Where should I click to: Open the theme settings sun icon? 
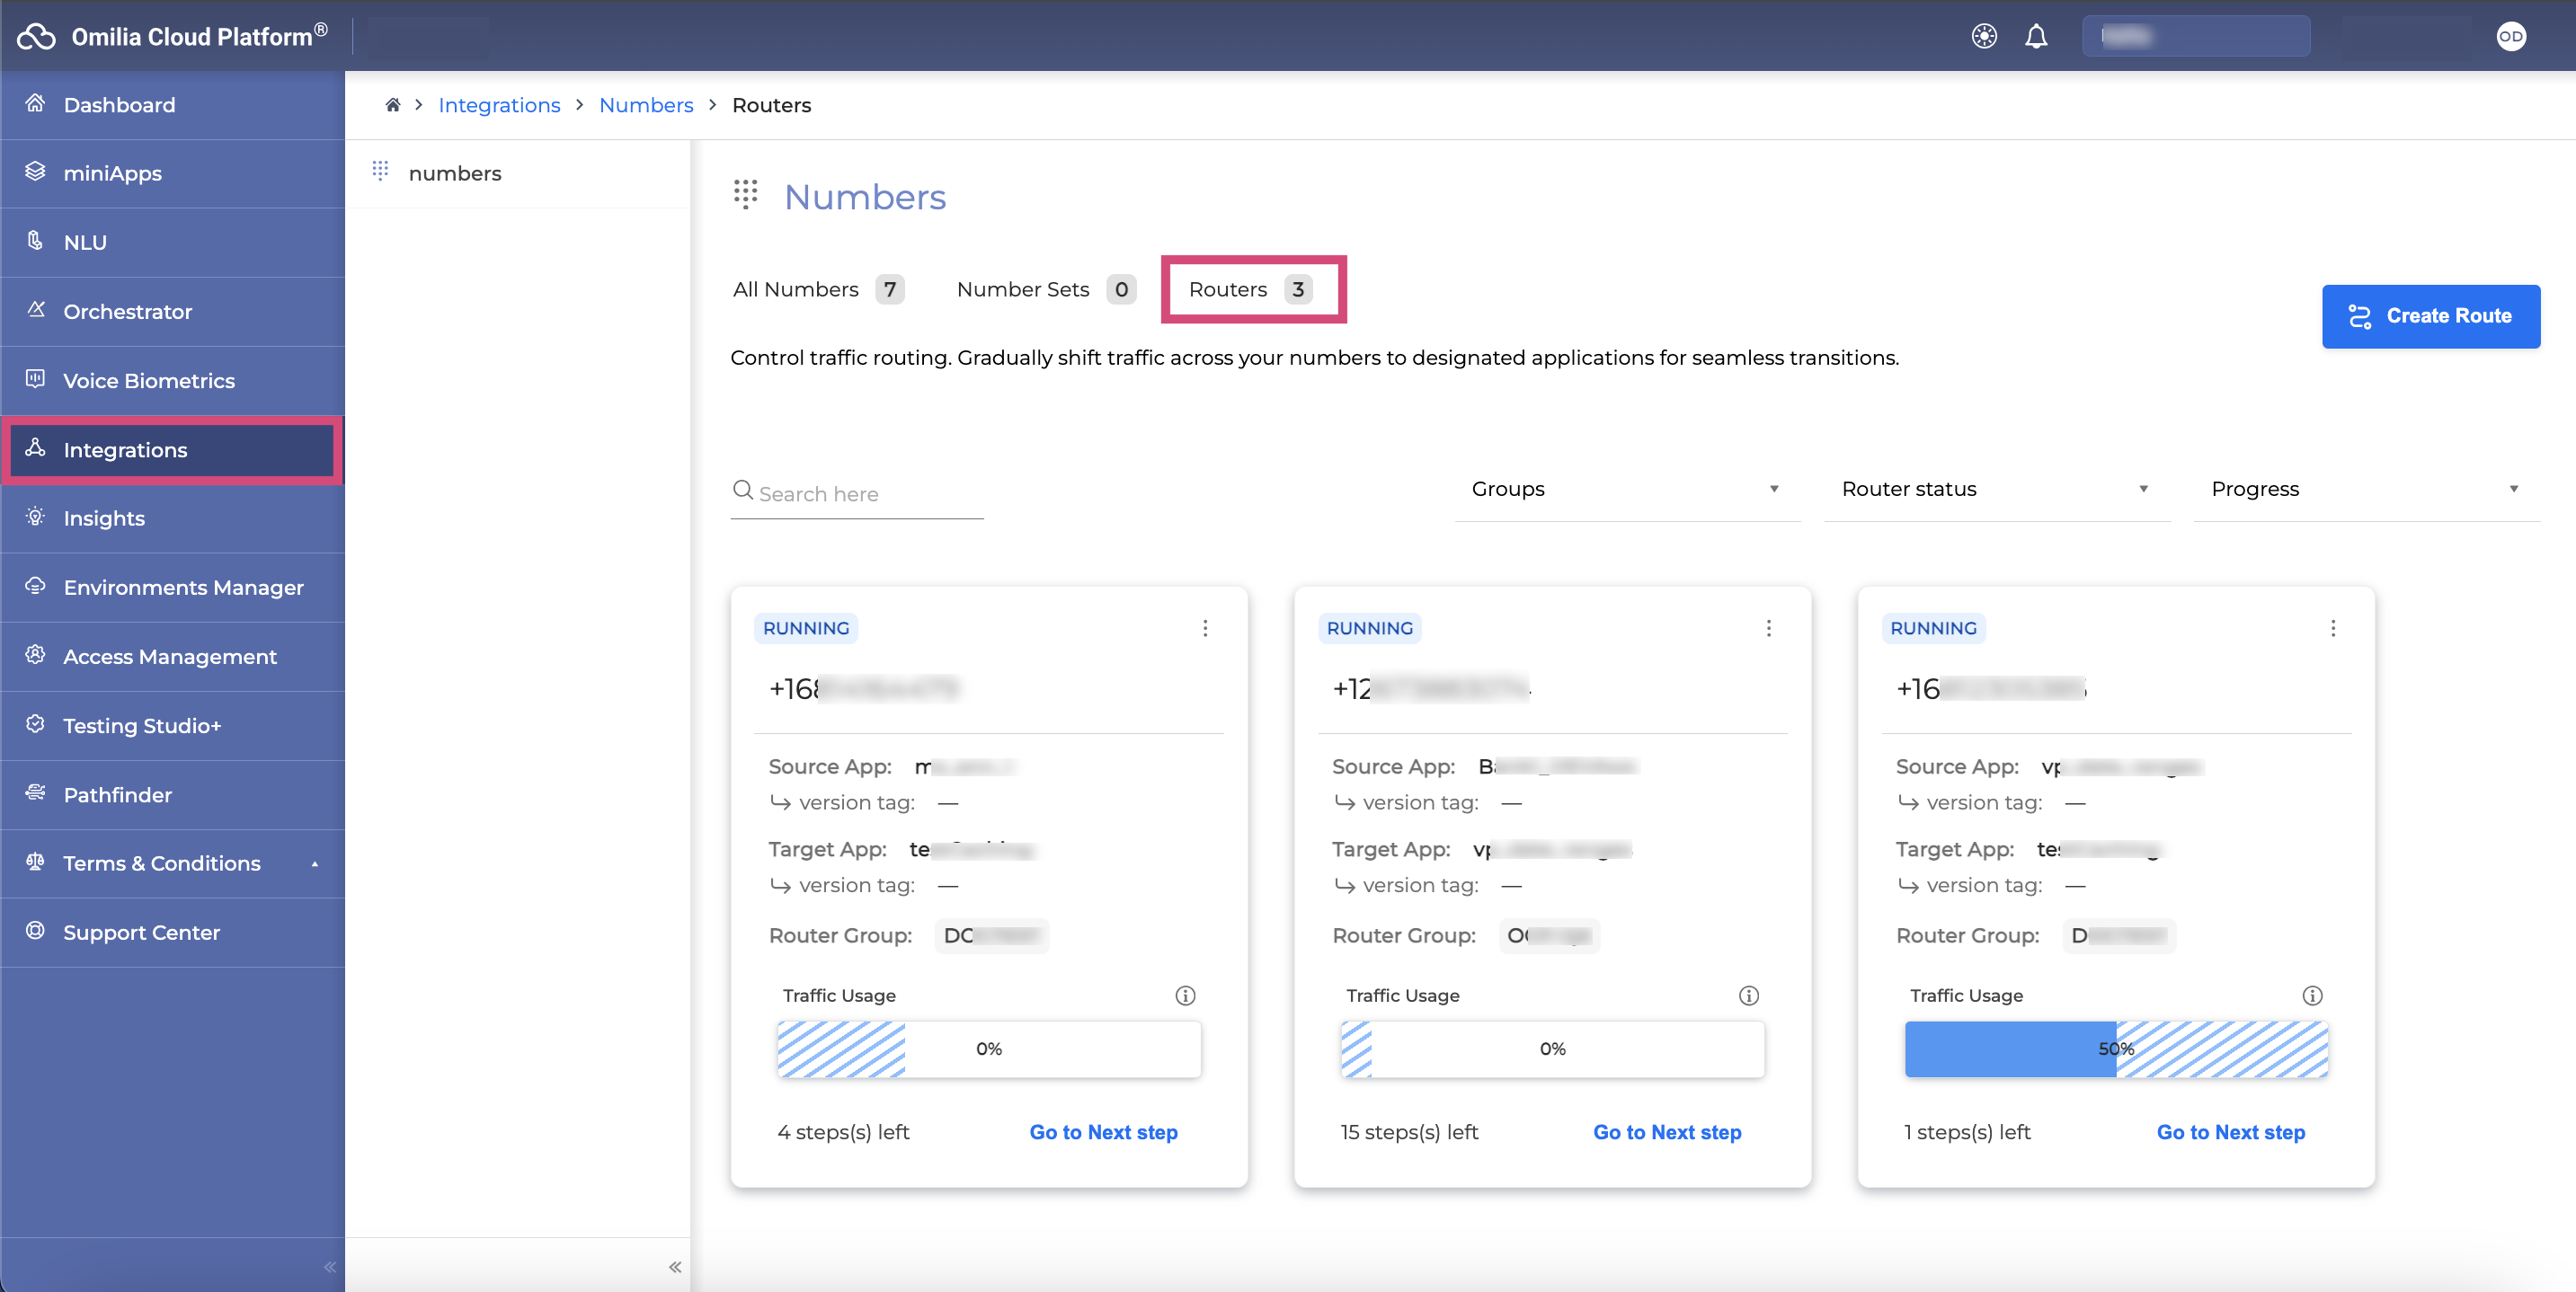1984,37
